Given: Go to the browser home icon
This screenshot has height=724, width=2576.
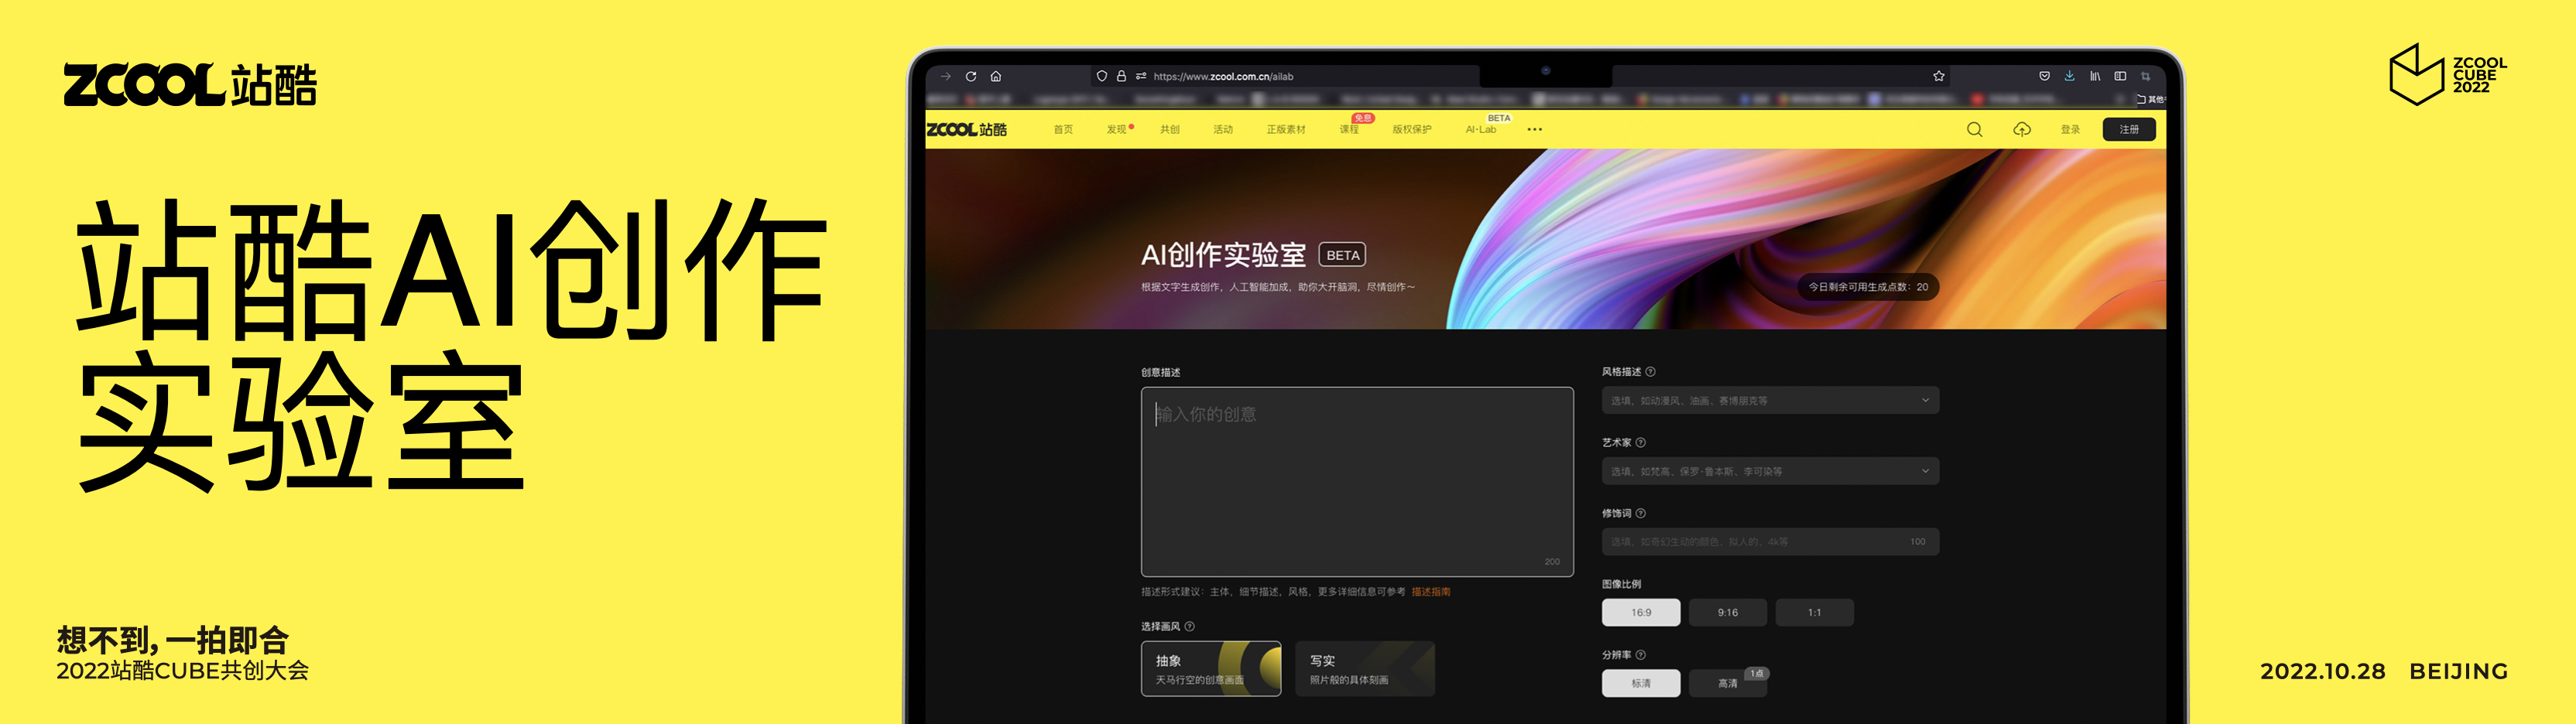Looking at the screenshot, I should pos(996,76).
